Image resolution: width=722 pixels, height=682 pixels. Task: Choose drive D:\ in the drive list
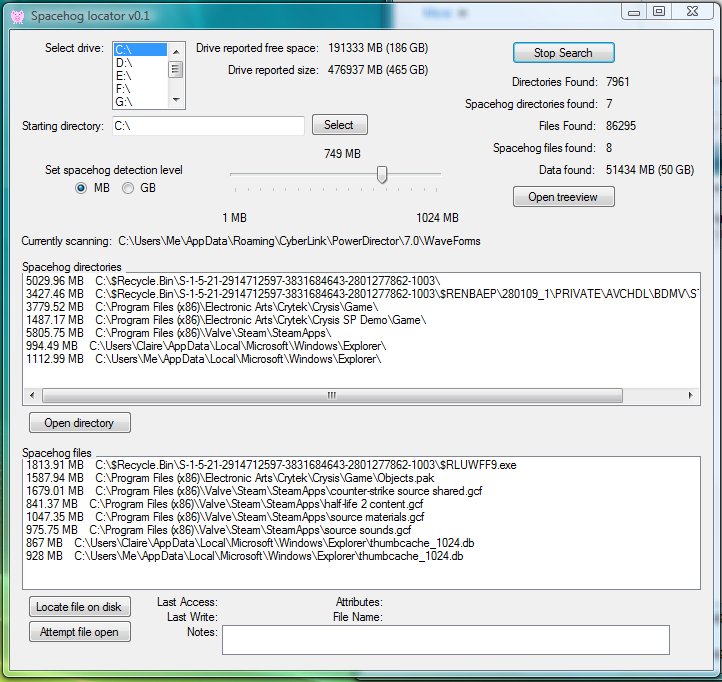click(x=125, y=62)
